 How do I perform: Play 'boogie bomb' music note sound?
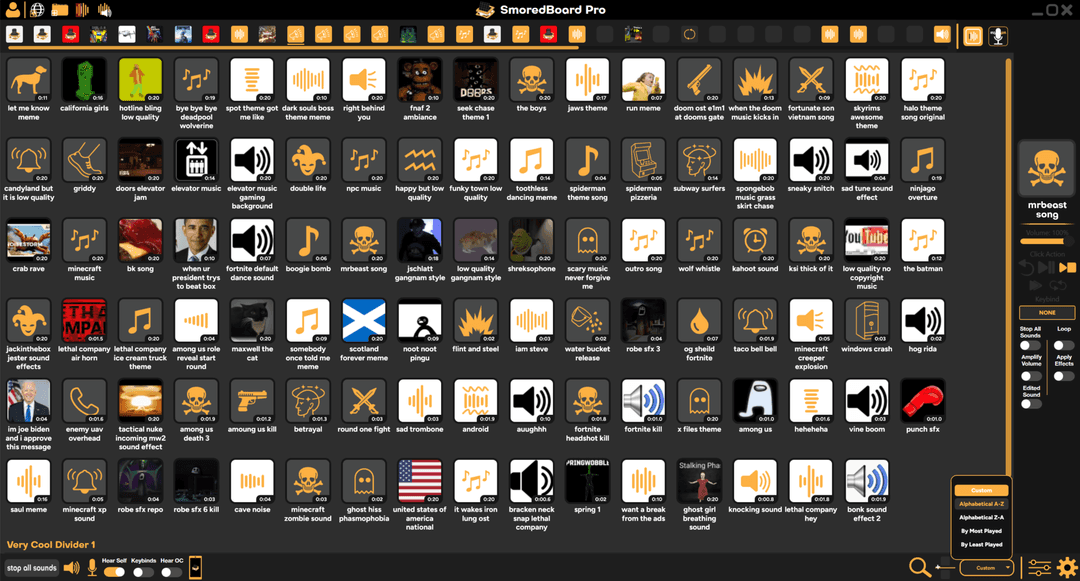(308, 241)
